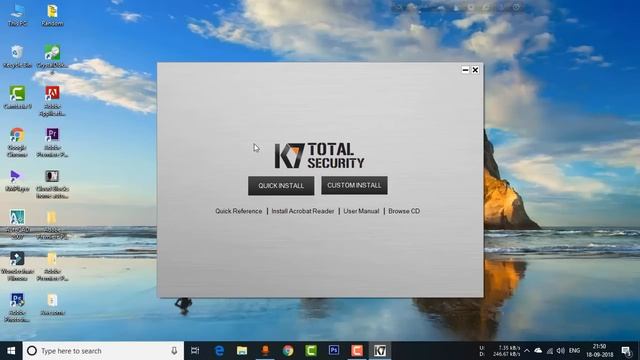This screenshot has width=640, height=360.
Task: Open the network tray icon
Action: click(550, 351)
